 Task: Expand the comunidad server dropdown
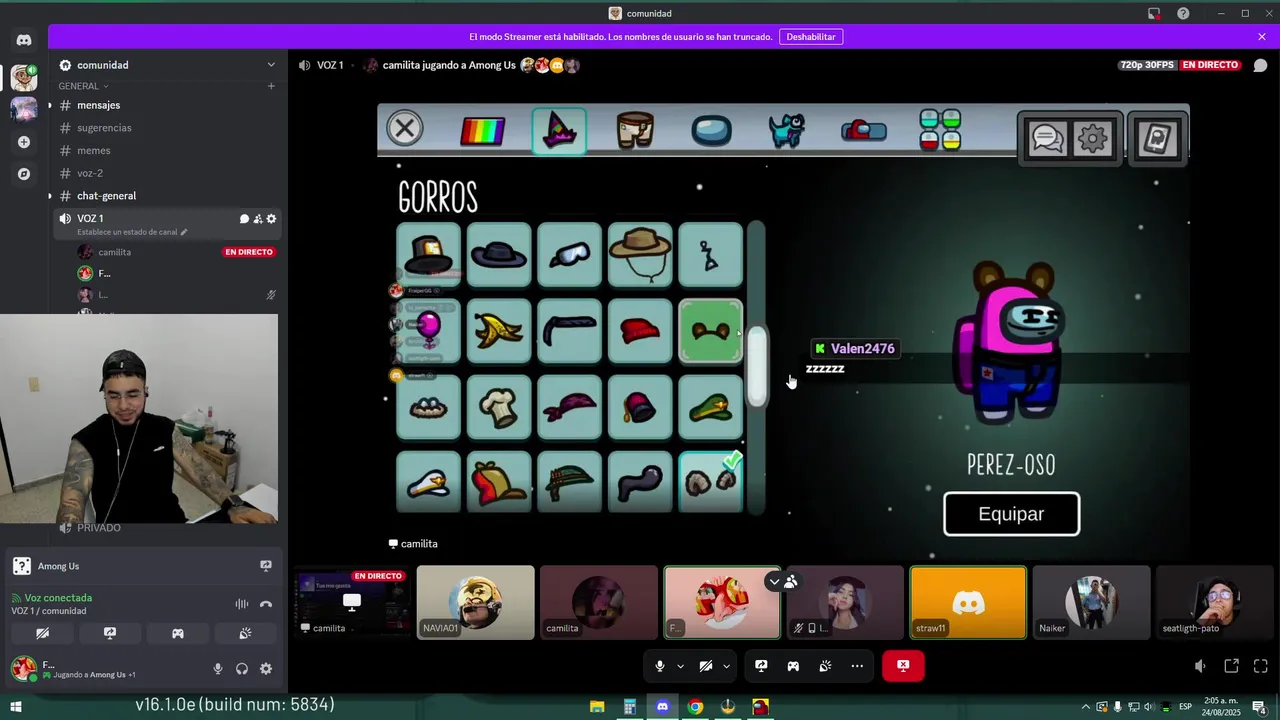click(x=270, y=65)
